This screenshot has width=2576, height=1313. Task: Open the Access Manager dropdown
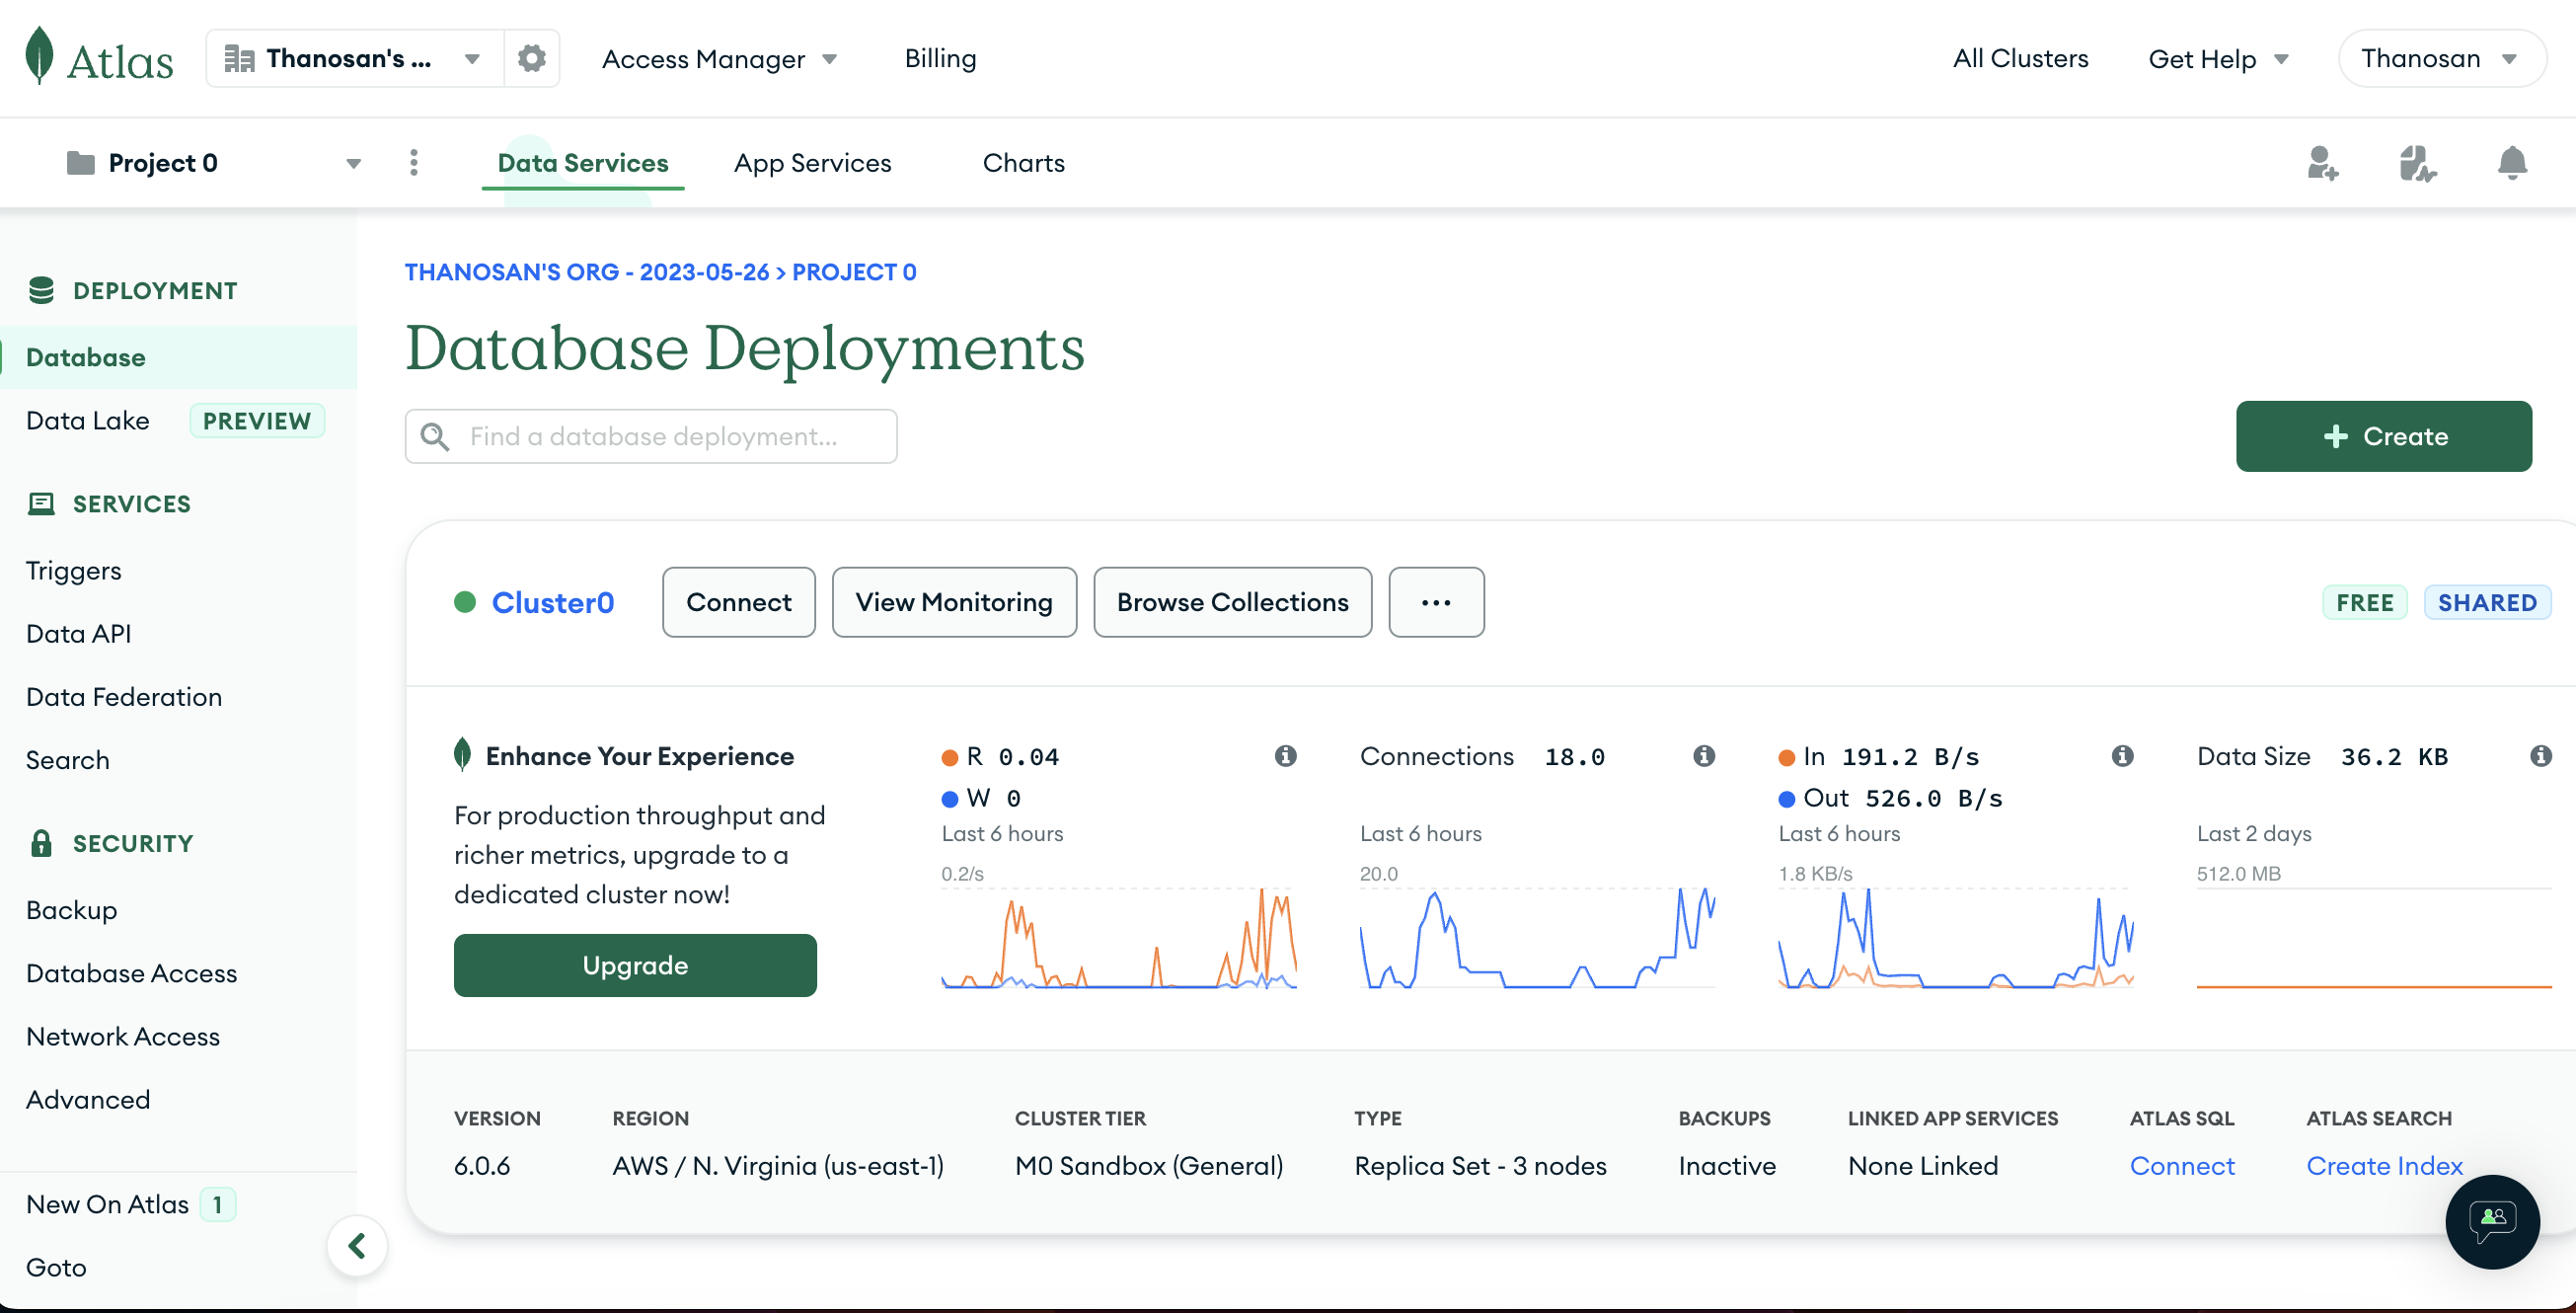pyautogui.click(x=719, y=59)
